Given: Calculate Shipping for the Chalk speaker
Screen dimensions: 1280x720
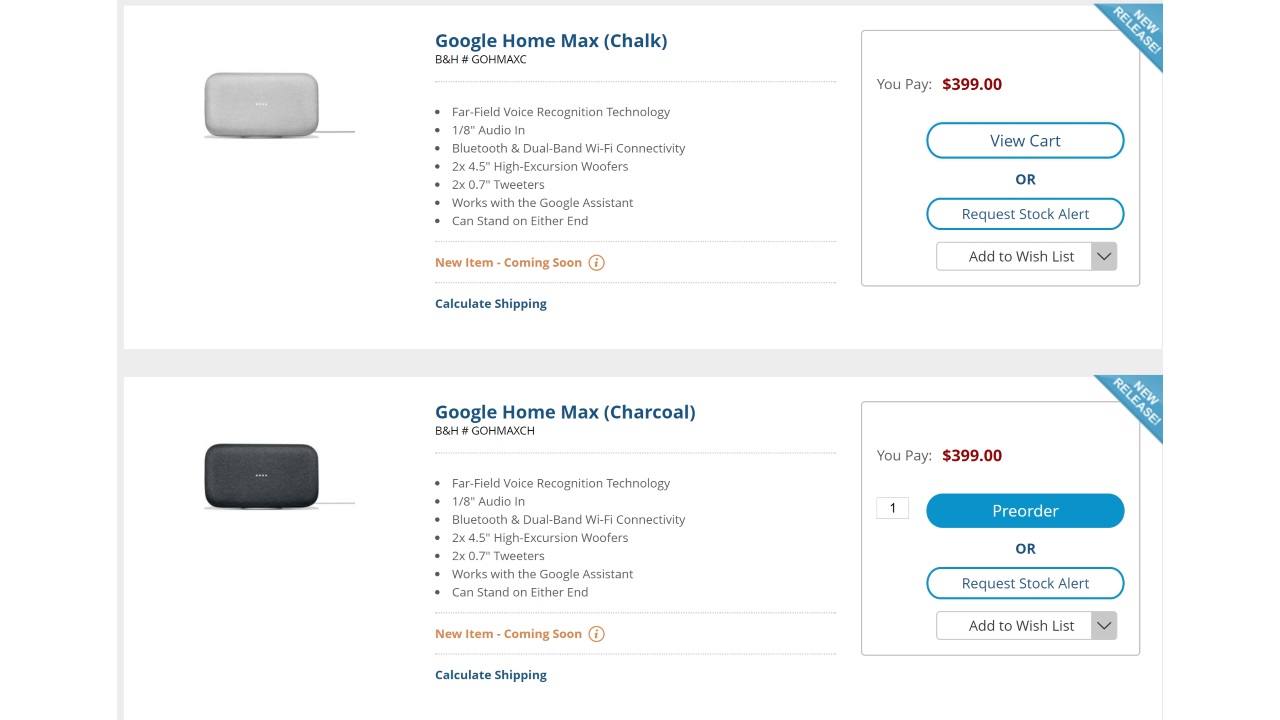Looking at the screenshot, I should pyautogui.click(x=491, y=304).
